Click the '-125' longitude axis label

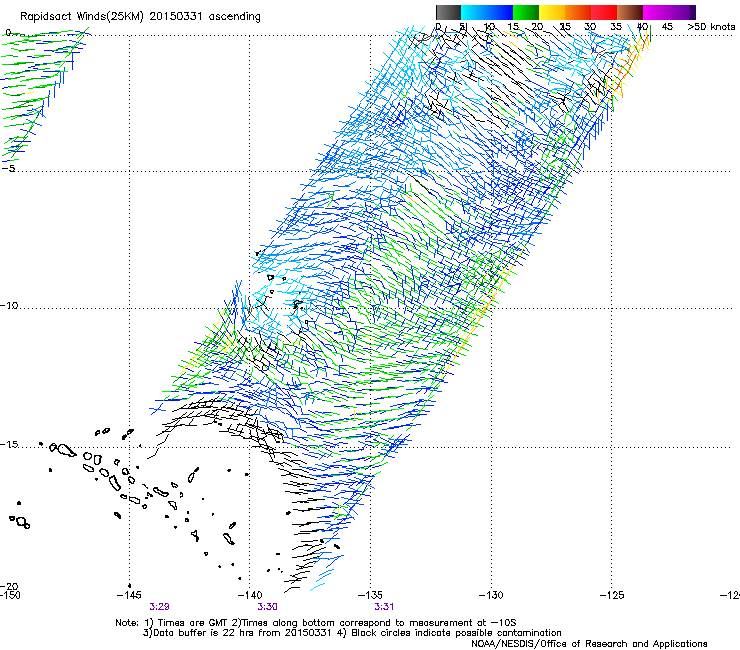(612, 595)
